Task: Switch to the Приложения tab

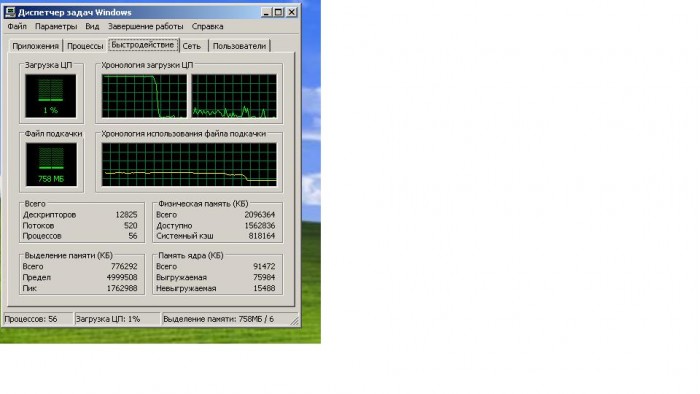Action: (36, 46)
